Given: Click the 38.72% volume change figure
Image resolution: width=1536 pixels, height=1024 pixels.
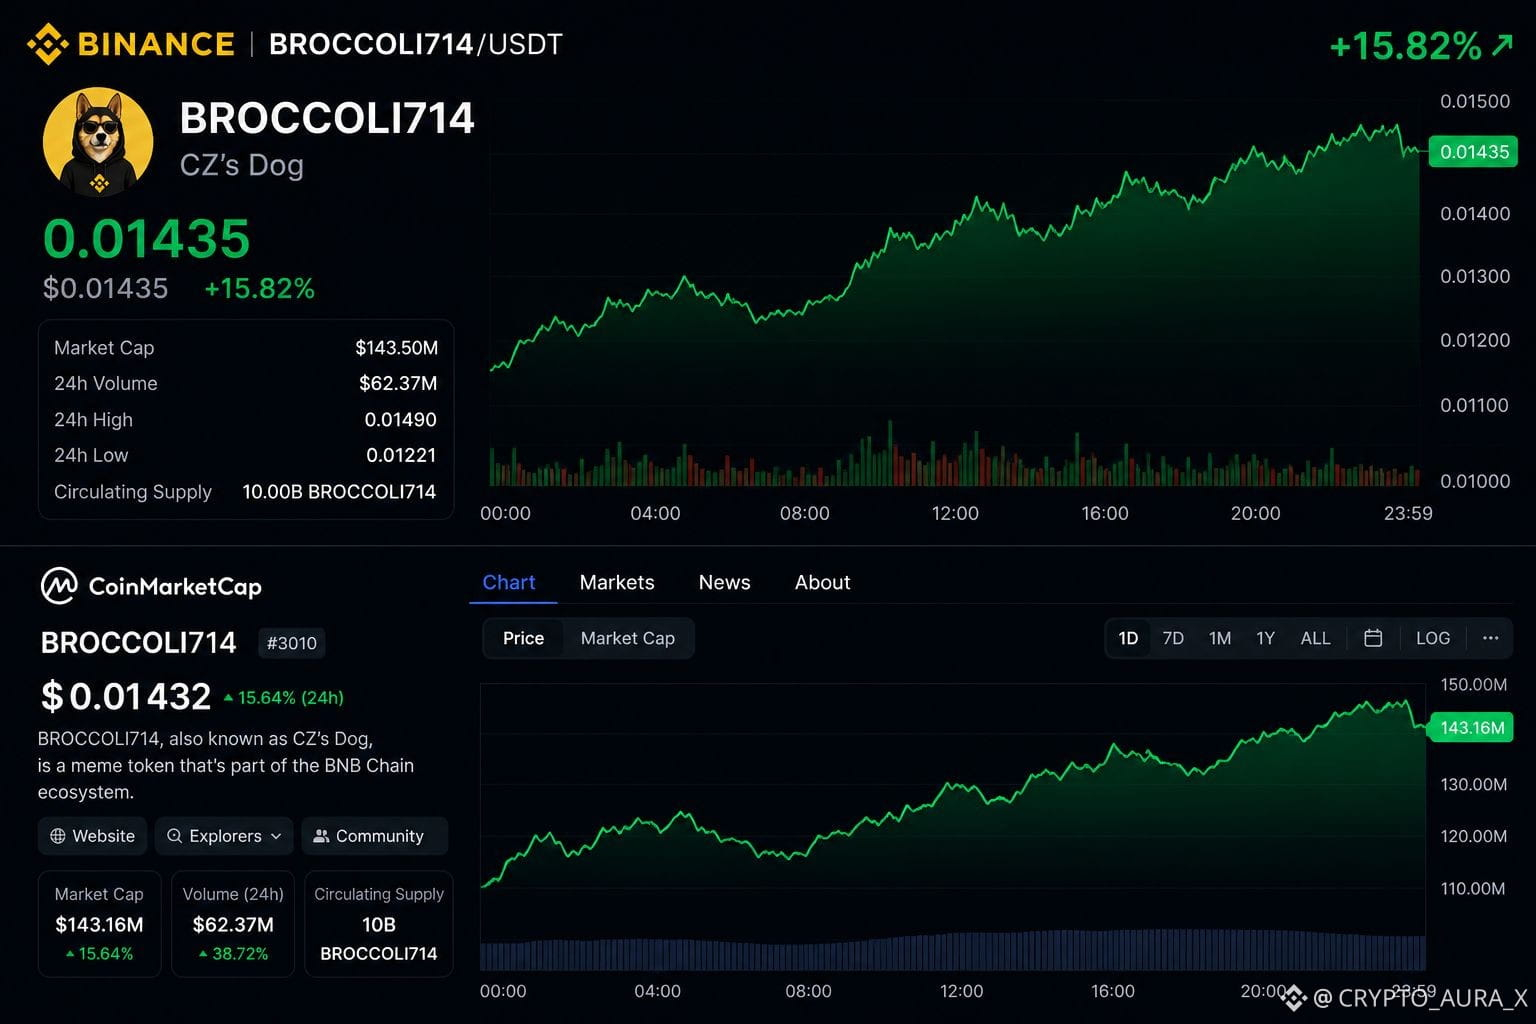Looking at the screenshot, I should [234, 954].
